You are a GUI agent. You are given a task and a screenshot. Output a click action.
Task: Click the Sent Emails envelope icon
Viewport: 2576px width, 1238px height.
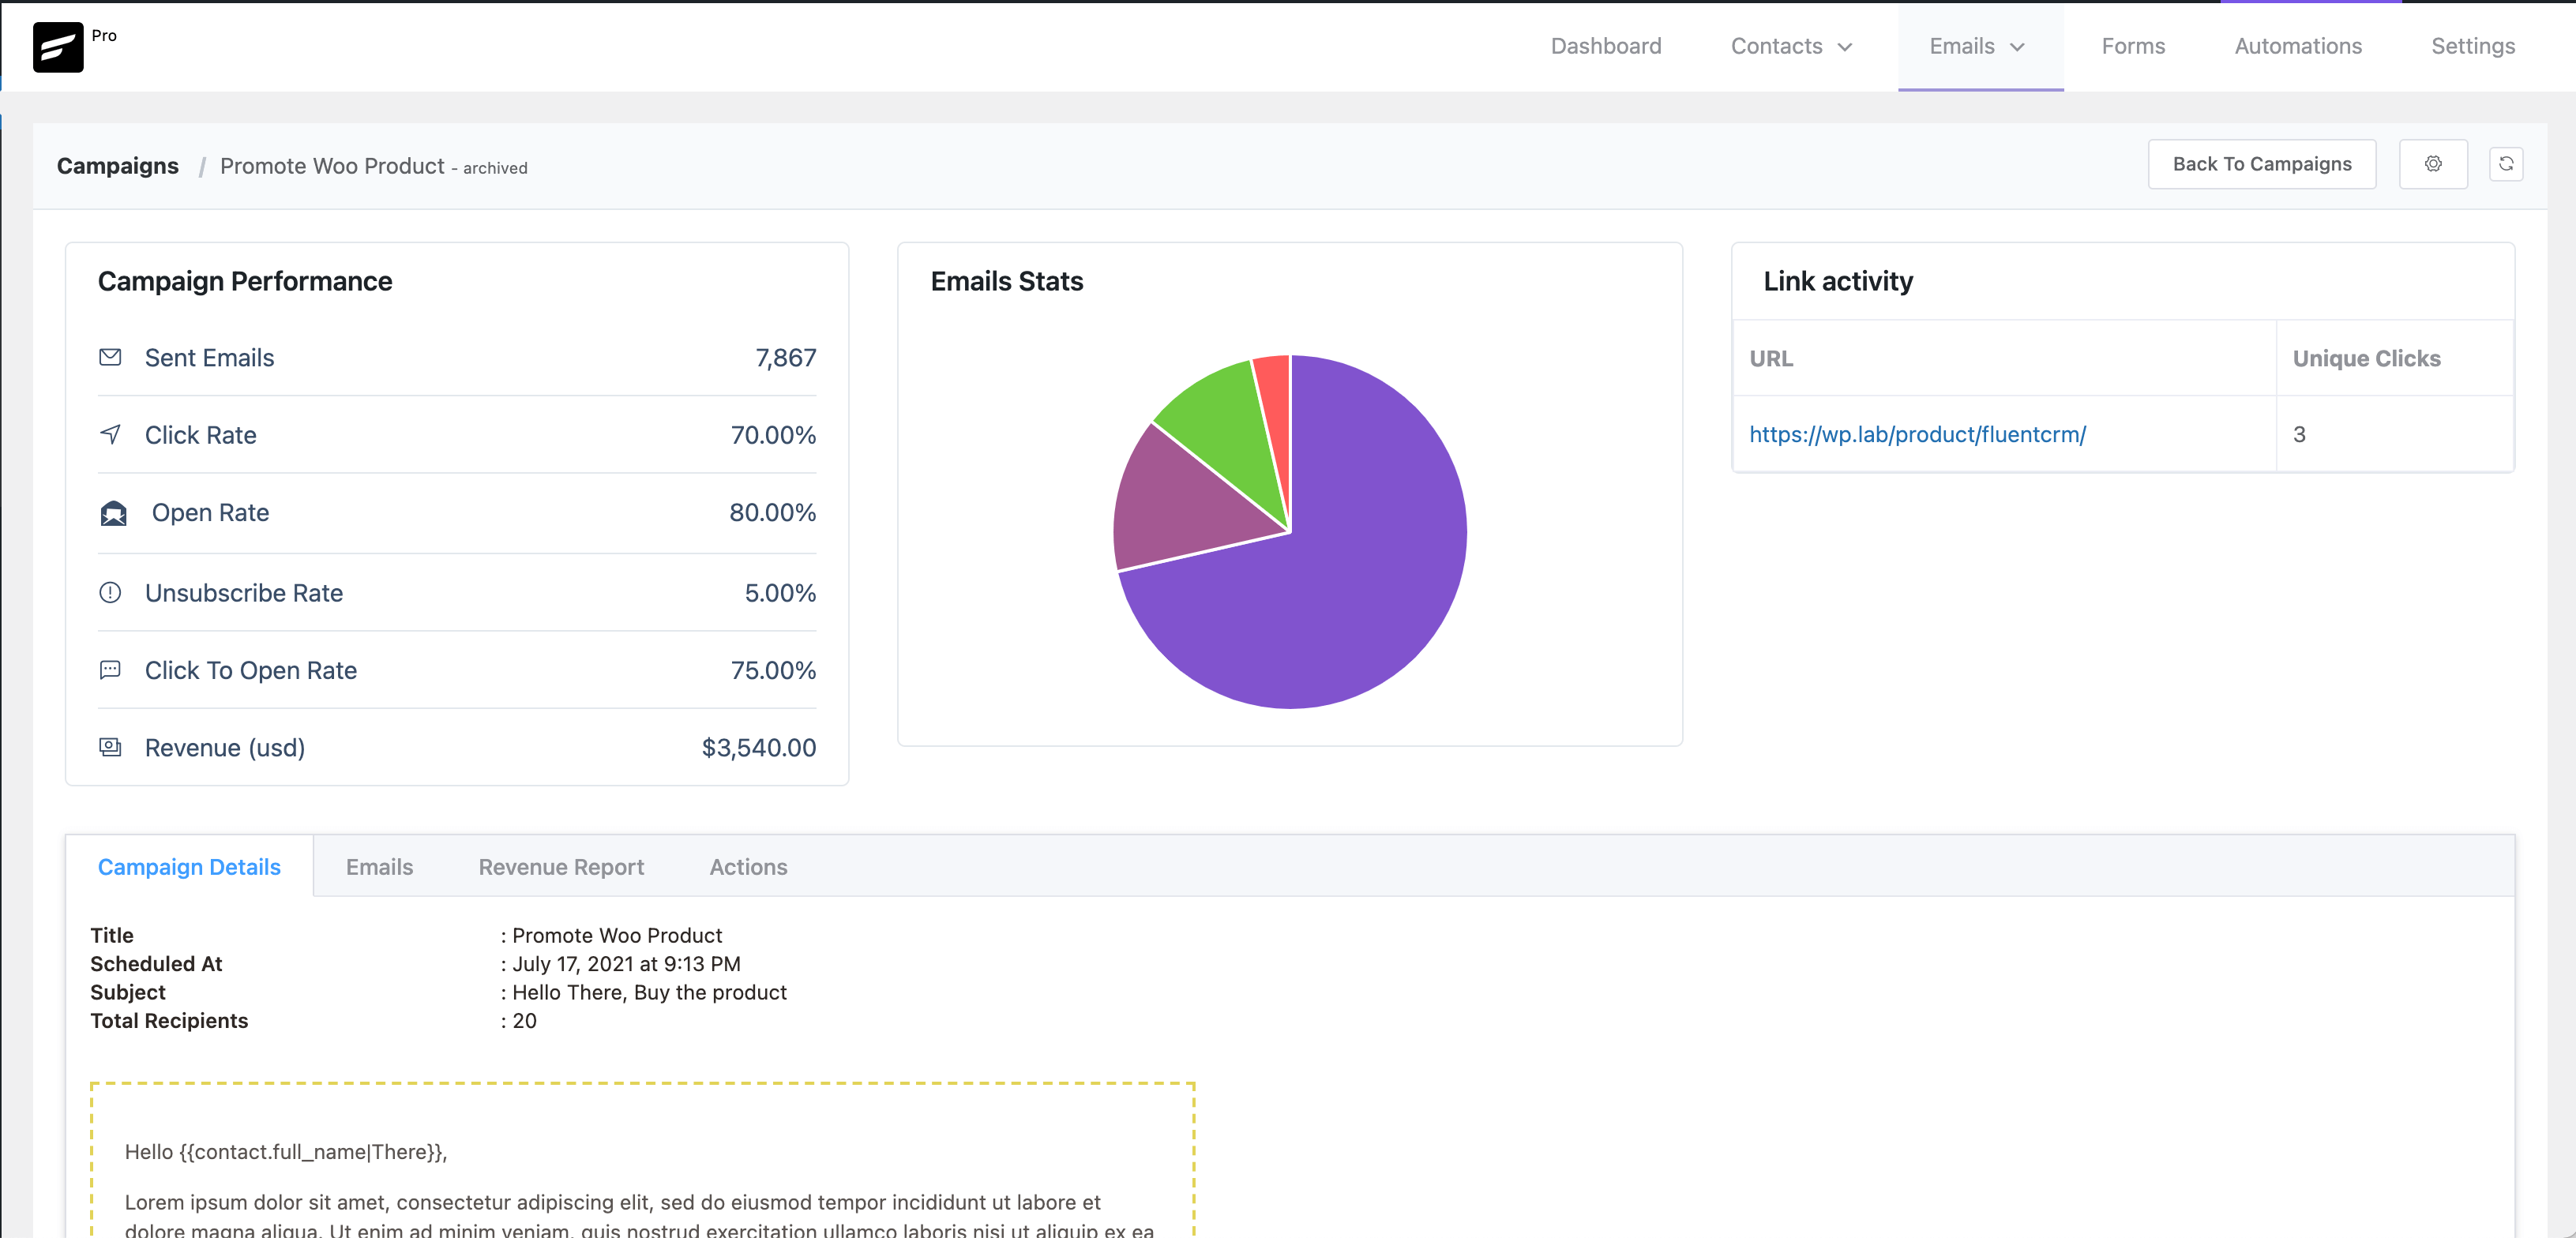111,357
